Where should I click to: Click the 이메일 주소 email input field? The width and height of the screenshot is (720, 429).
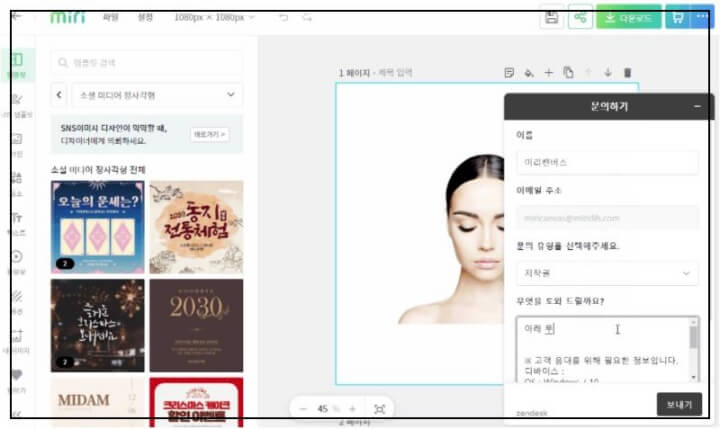pyautogui.click(x=608, y=218)
